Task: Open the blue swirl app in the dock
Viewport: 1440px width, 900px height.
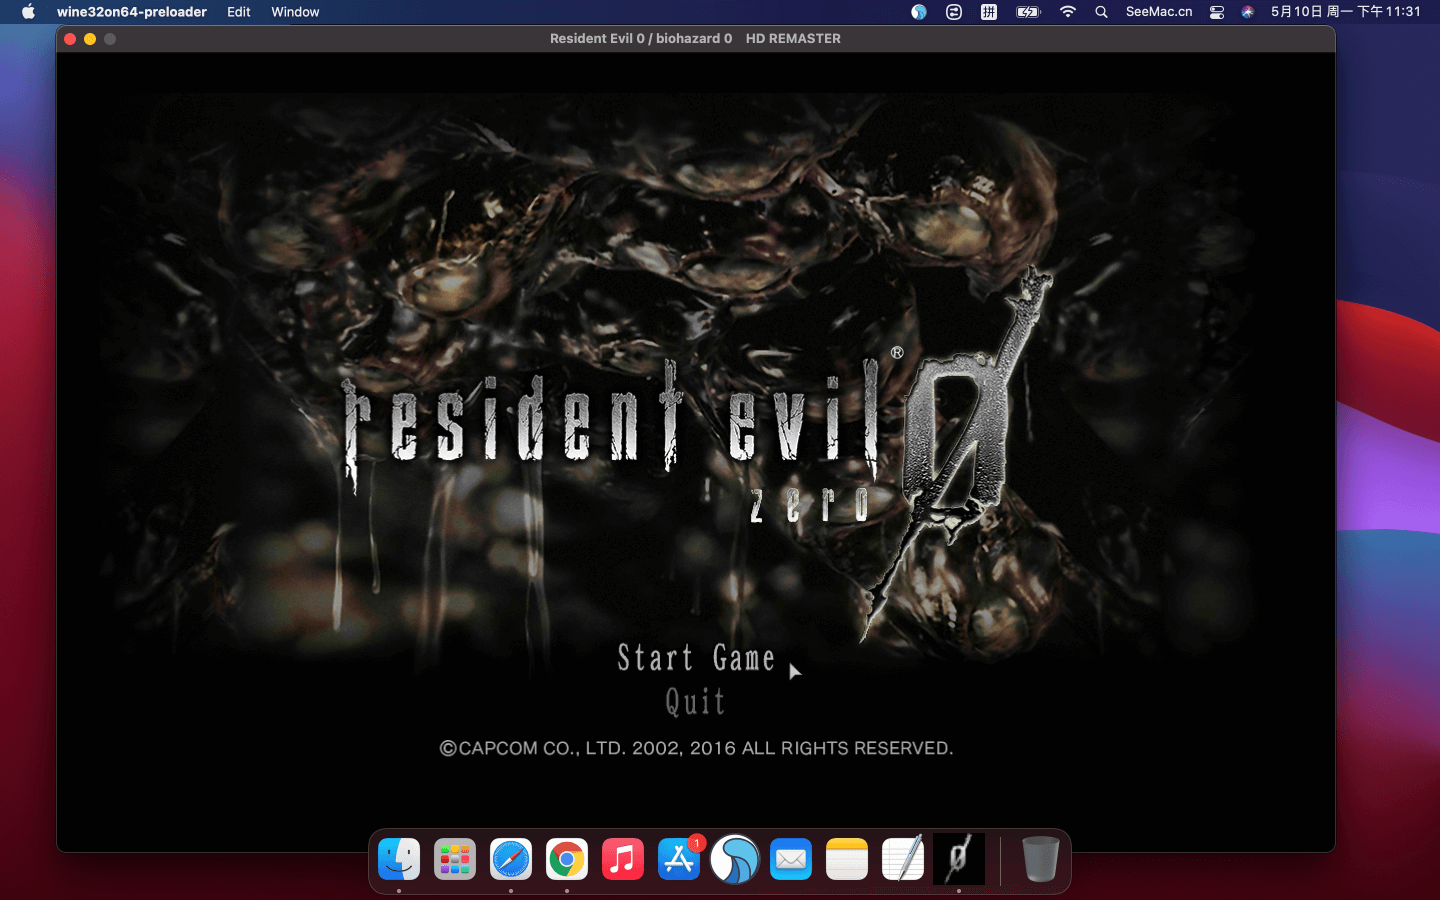Action: click(x=735, y=859)
